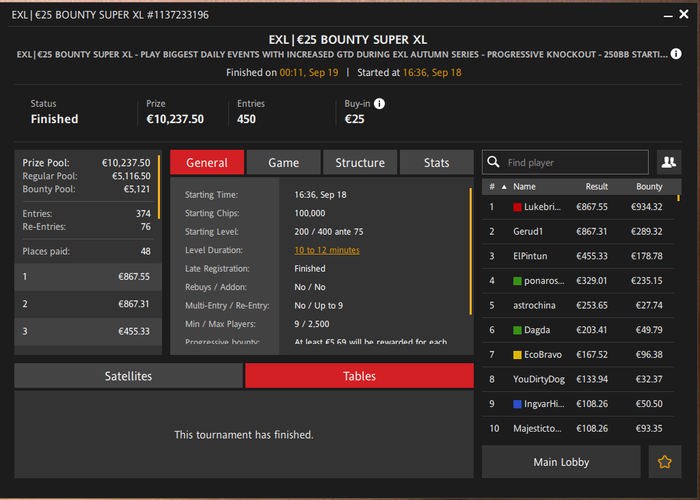
Task: Go to Main Lobby
Action: tap(561, 462)
